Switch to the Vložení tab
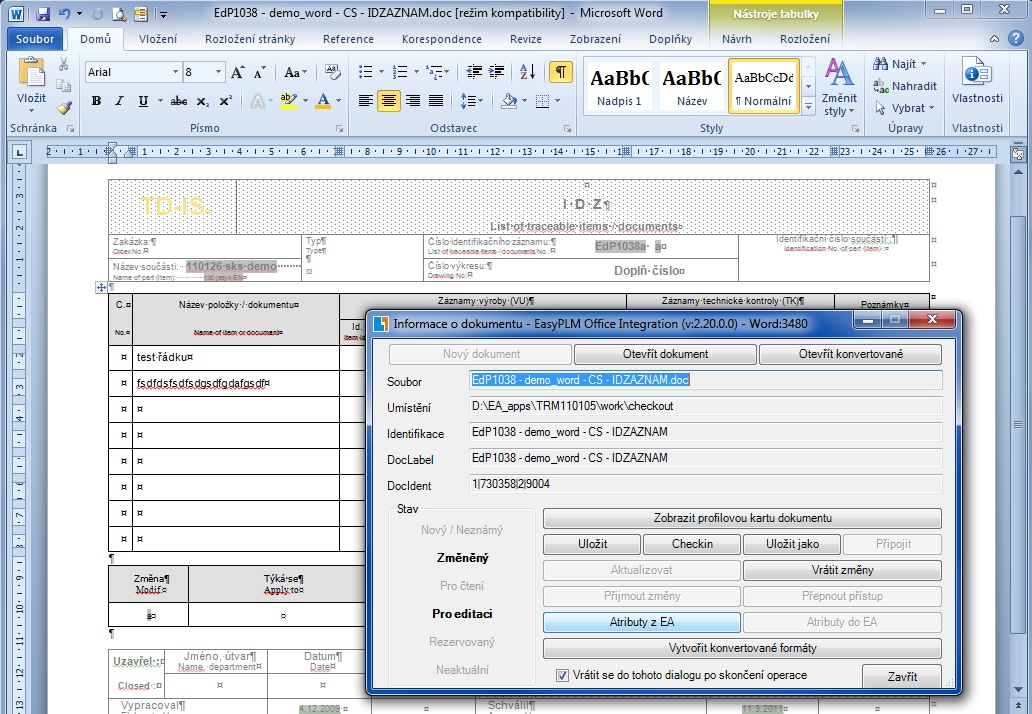Screen dimensions: 1032x714 coord(158,39)
